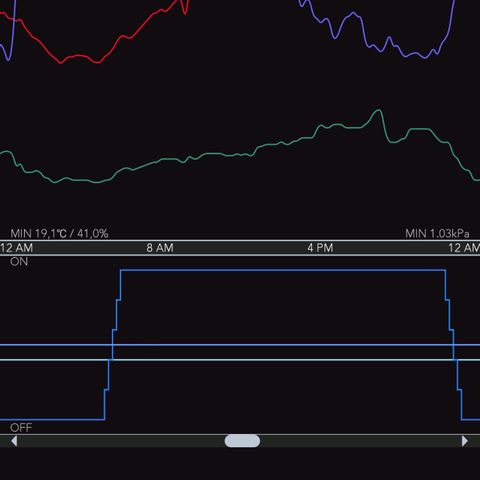Click the left scroll arrow icon
Screen dimensions: 480x480
click(x=14, y=441)
